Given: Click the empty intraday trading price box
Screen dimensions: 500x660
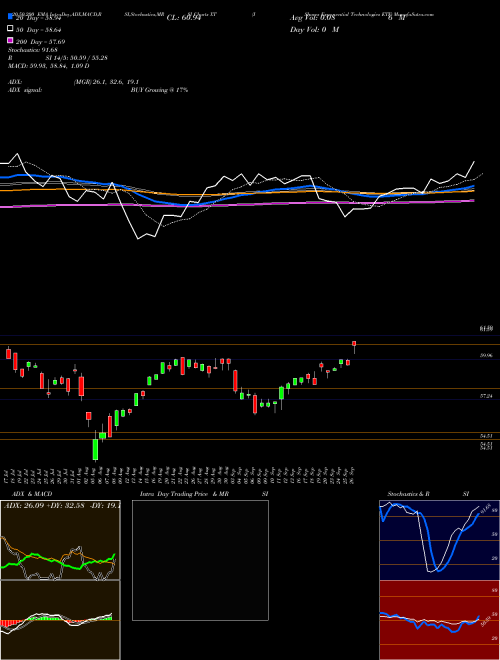Looking at the screenshot, I should 200,560.
